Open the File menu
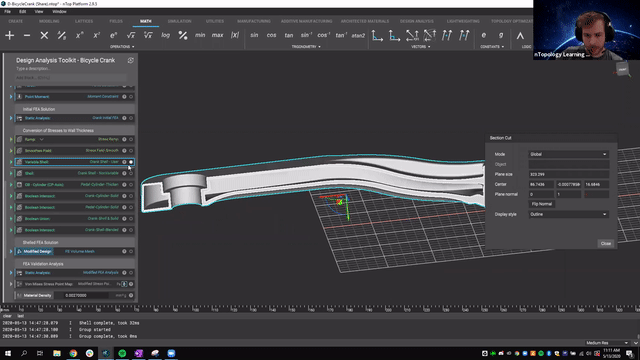Screen dimensions: 640x360 pos(7,12)
